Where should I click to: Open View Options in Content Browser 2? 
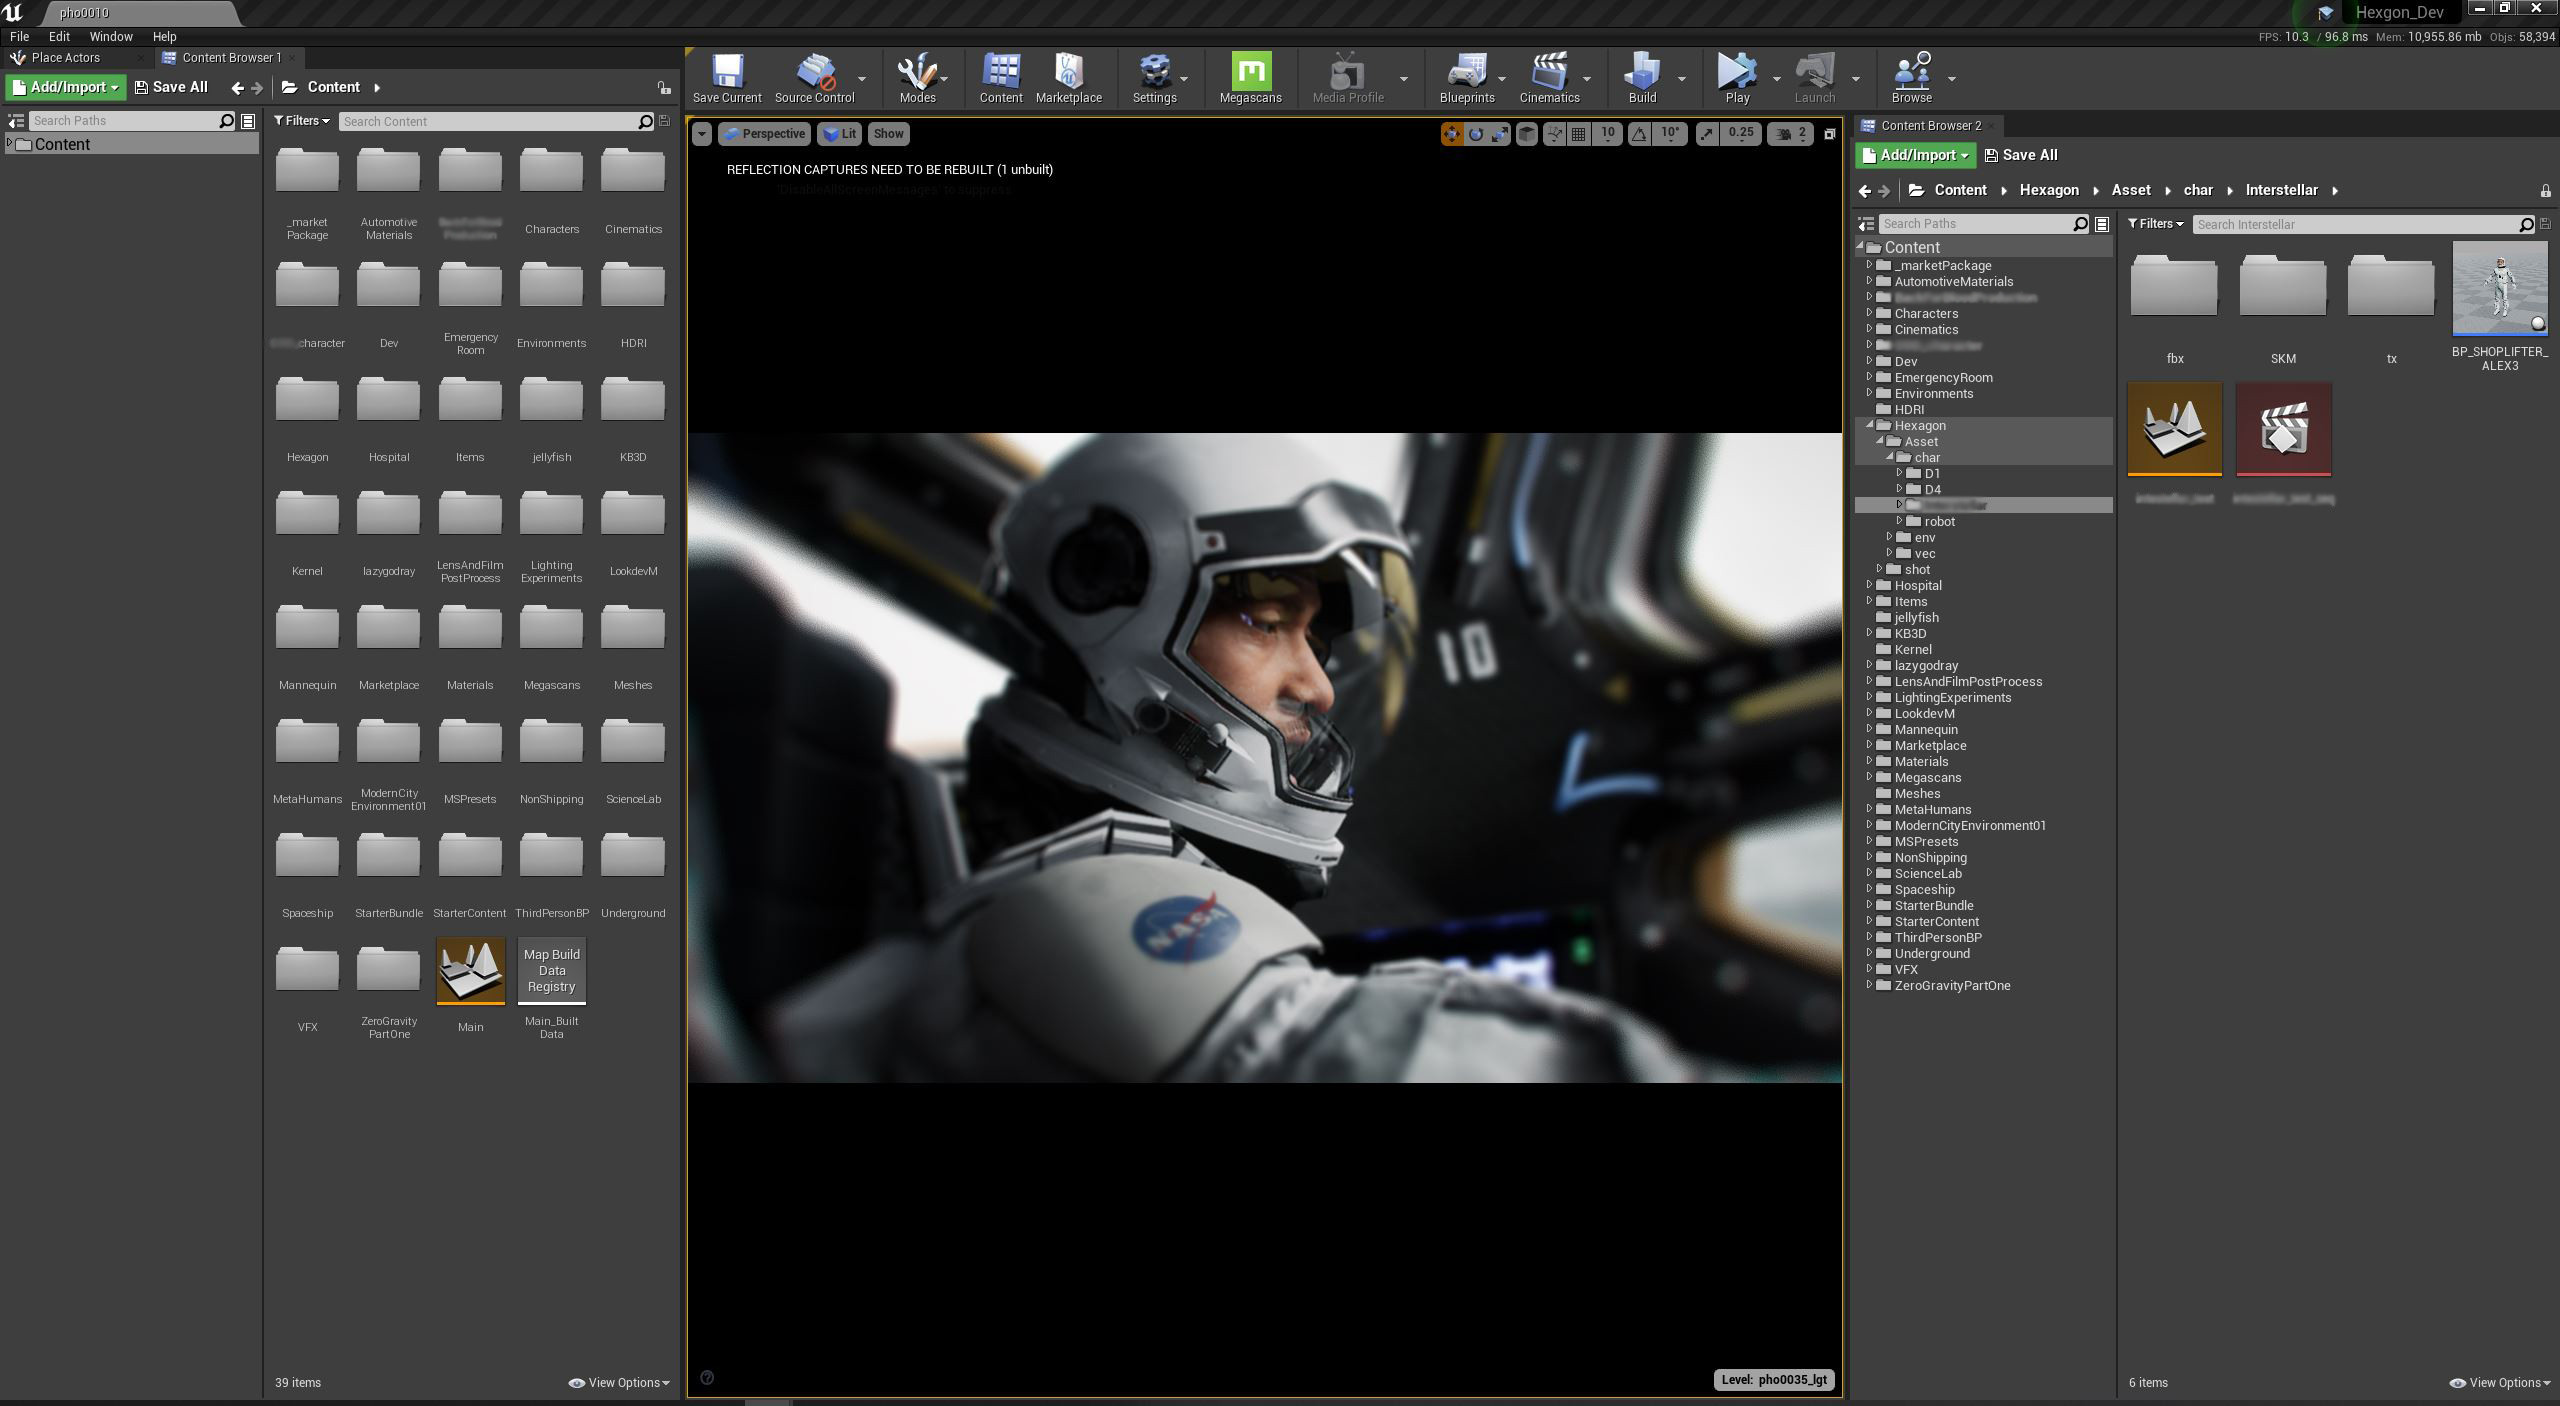pyautogui.click(x=2500, y=1383)
